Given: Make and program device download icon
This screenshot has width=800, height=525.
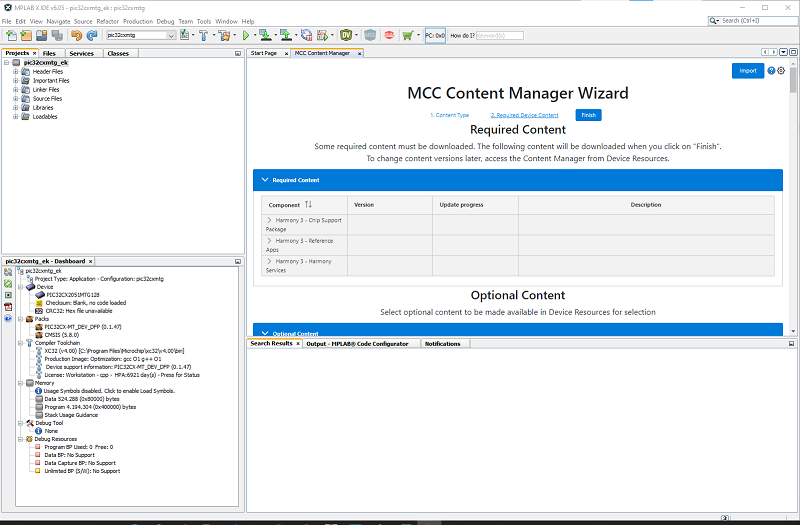Looking at the screenshot, I should tap(265, 35).
